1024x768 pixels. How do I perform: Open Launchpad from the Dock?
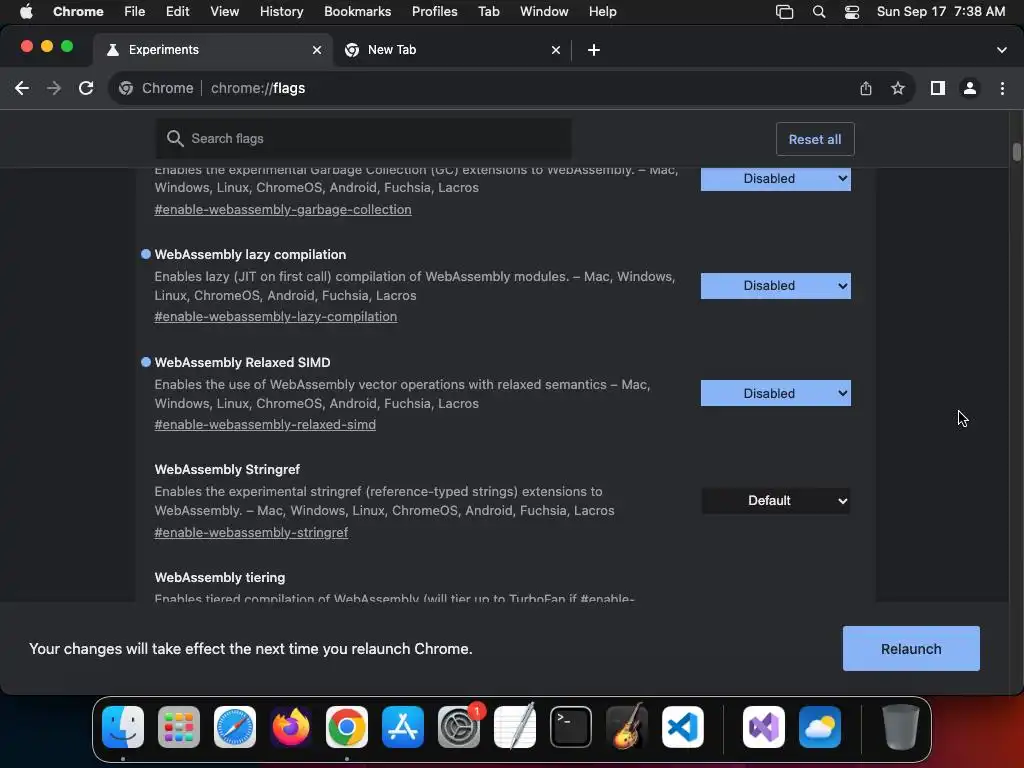tap(179, 727)
